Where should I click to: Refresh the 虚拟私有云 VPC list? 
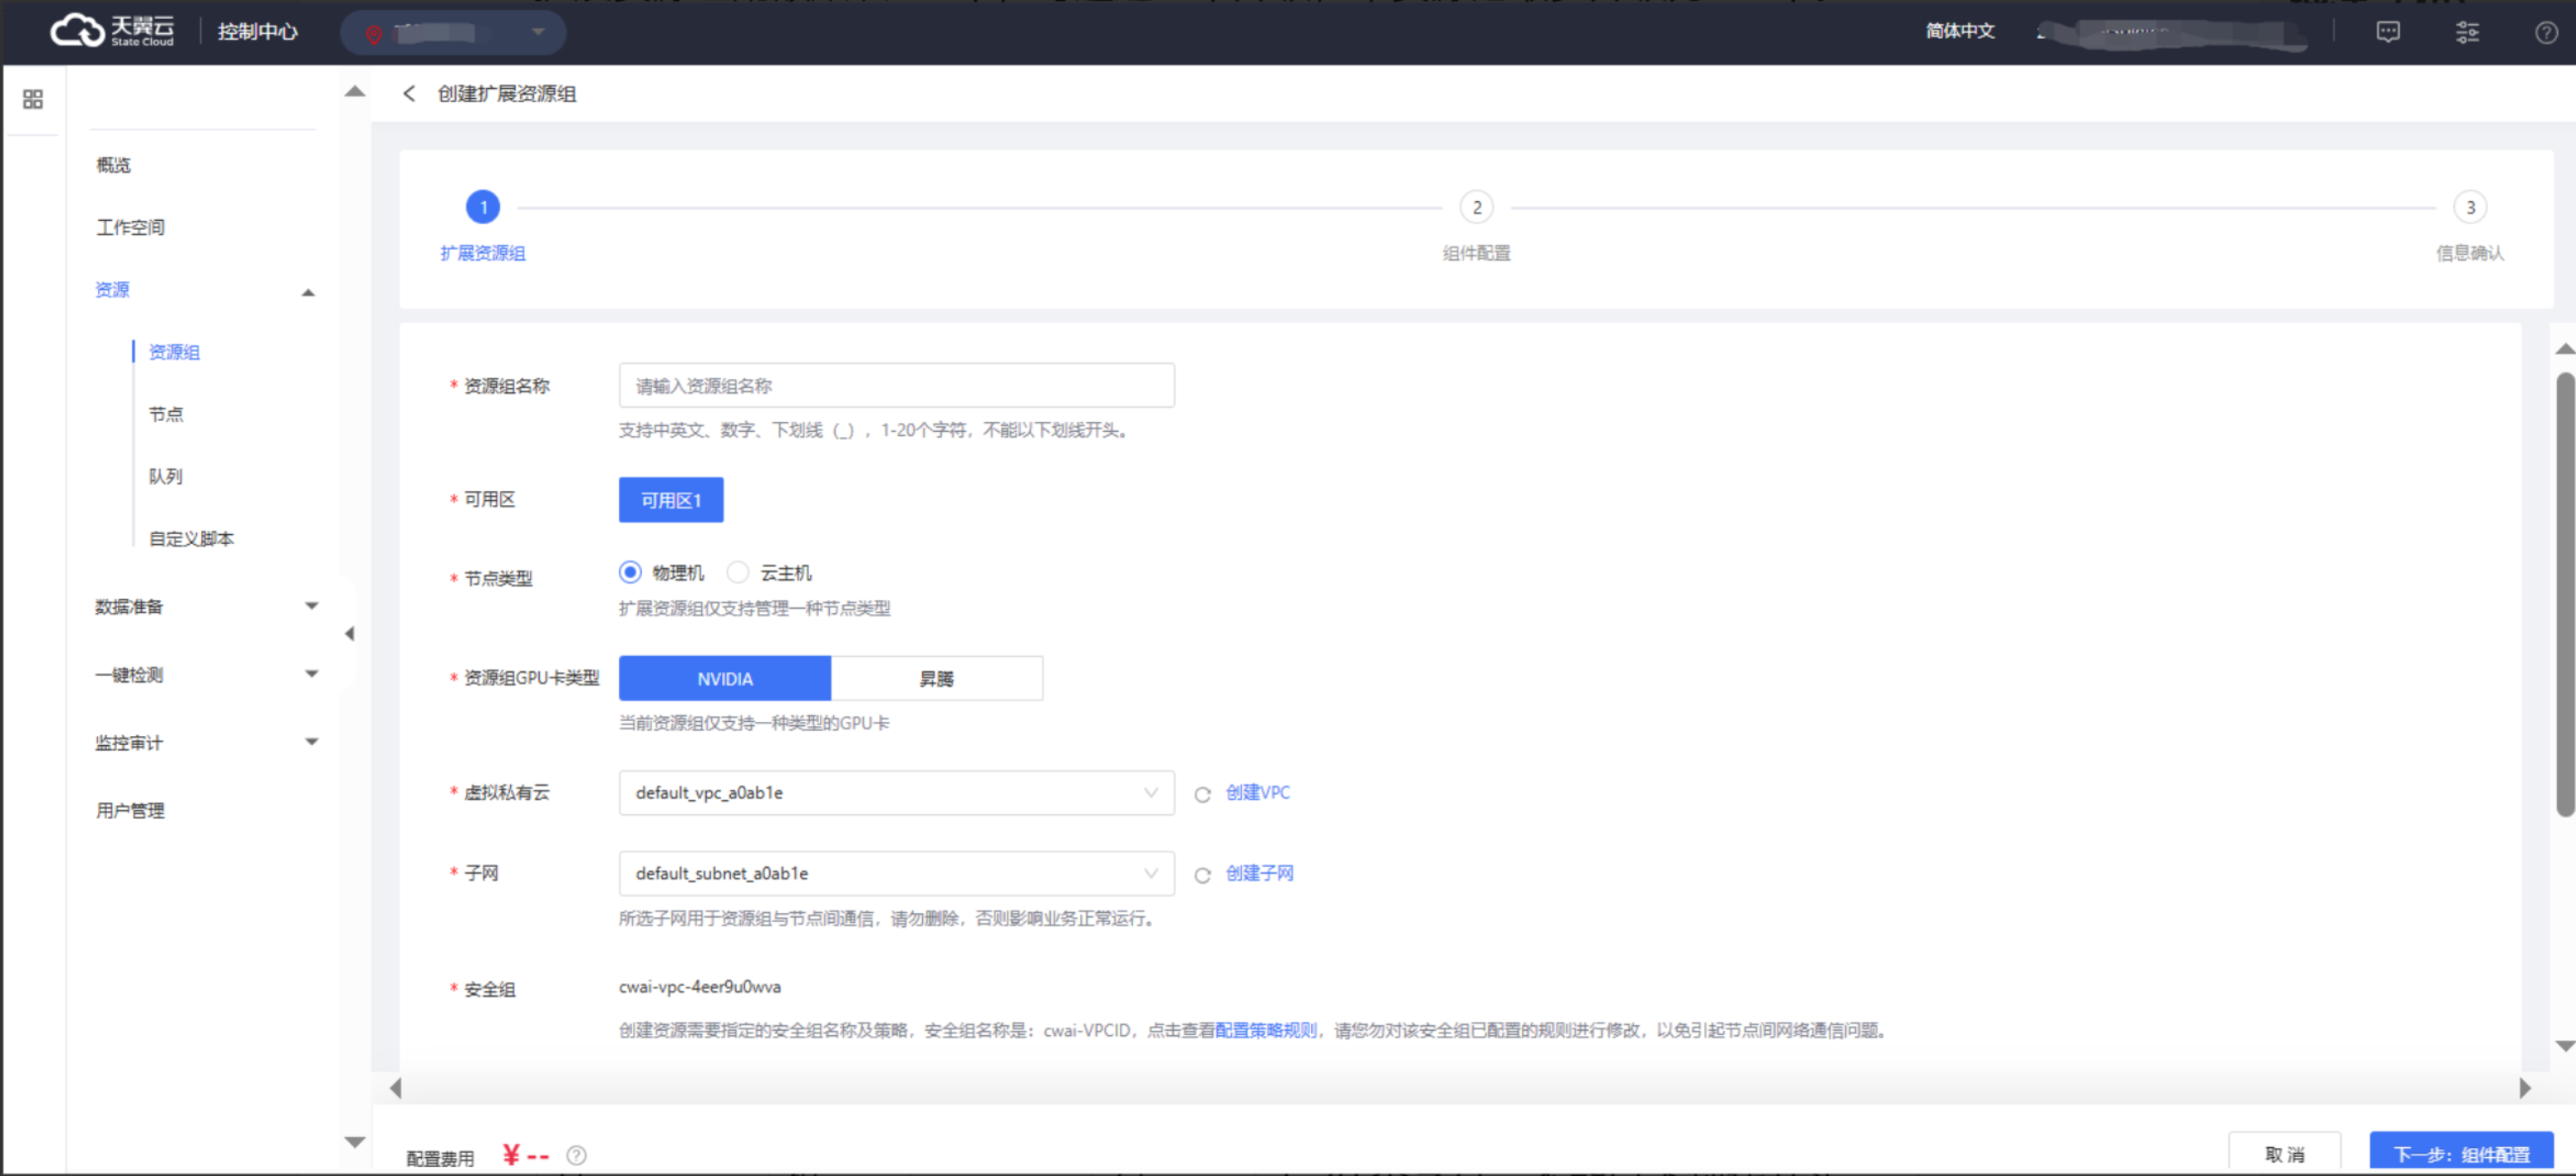1202,794
